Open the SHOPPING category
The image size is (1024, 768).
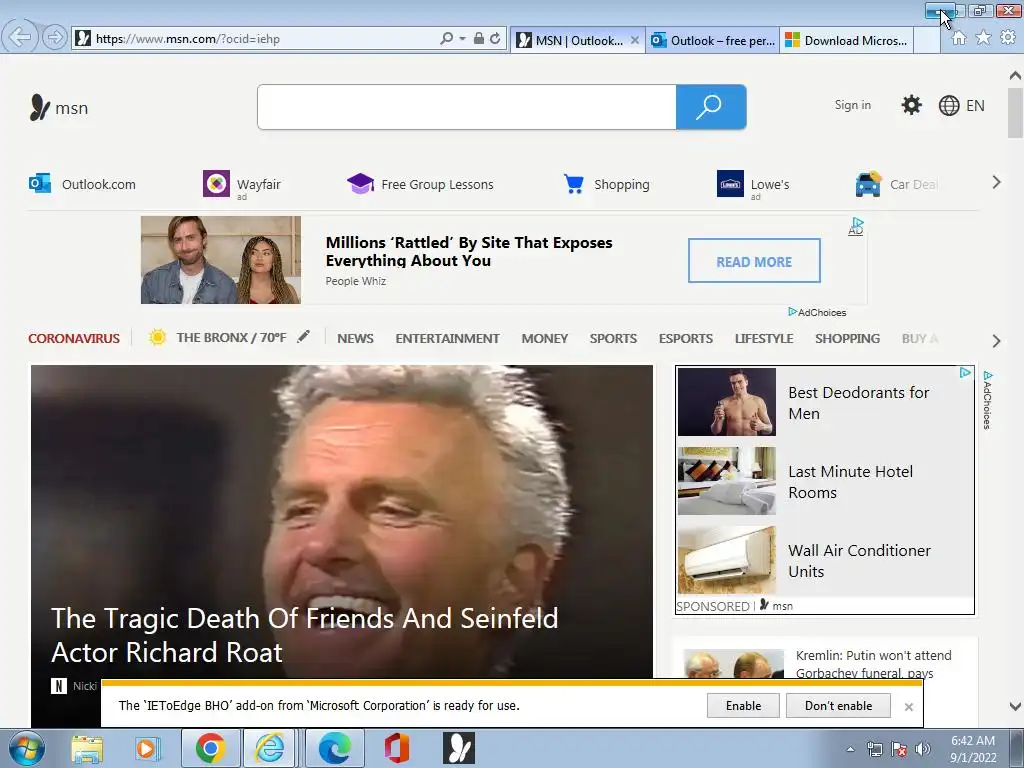[848, 338]
